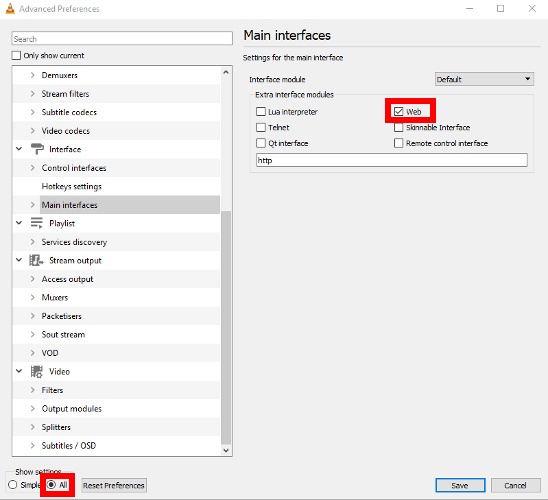The height and width of the screenshot is (500, 548).
Task: Expand the Muxers node arrow
Action: [33, 297]
